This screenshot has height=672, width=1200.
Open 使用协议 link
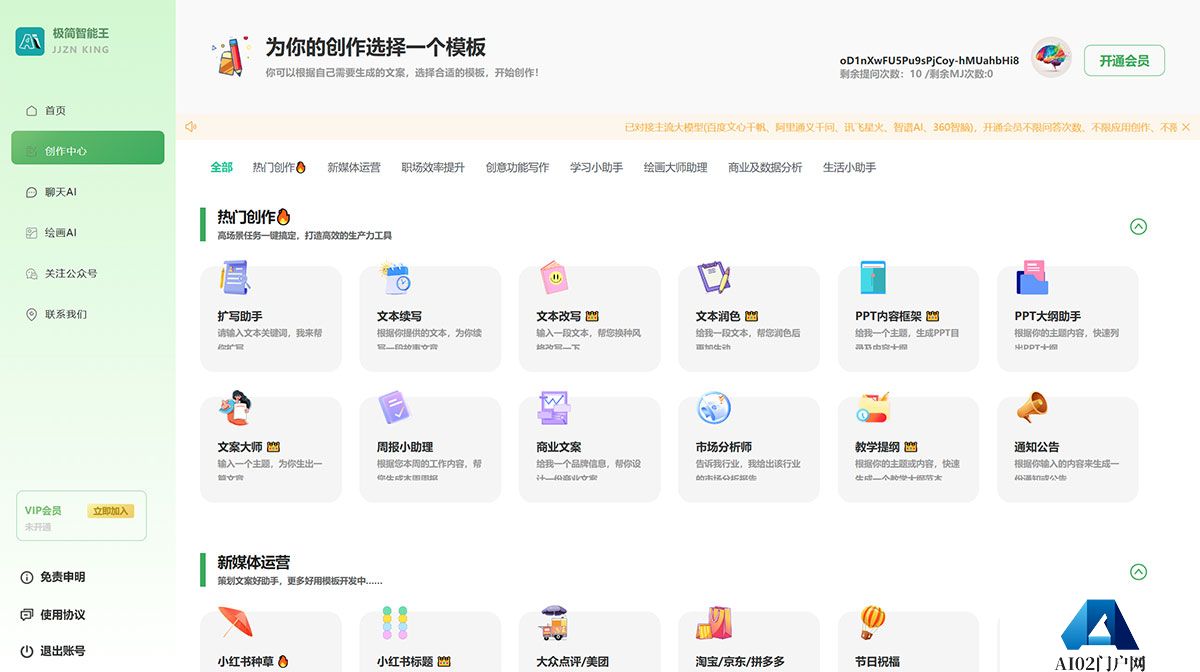[x=53, y=615]
